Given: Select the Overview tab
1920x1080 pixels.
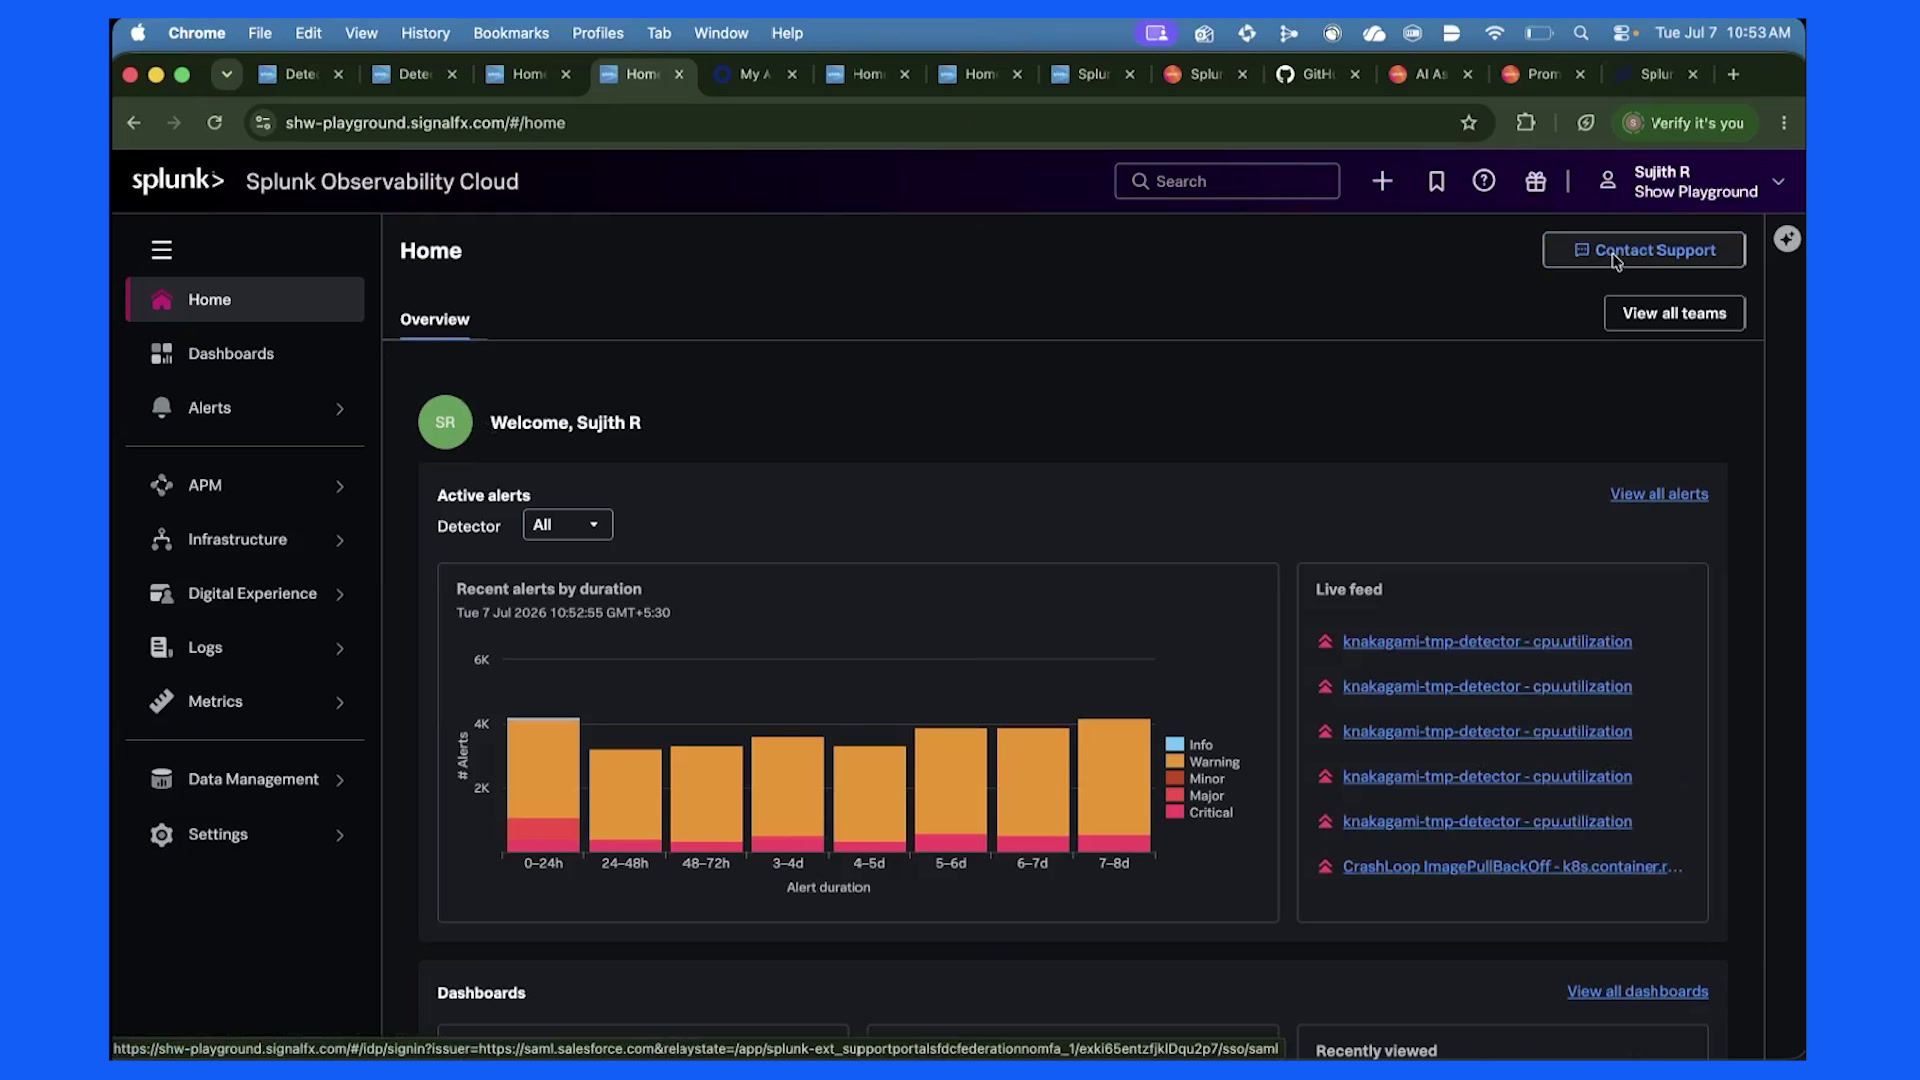Looking at the screenshot, I should click(434, 320).
